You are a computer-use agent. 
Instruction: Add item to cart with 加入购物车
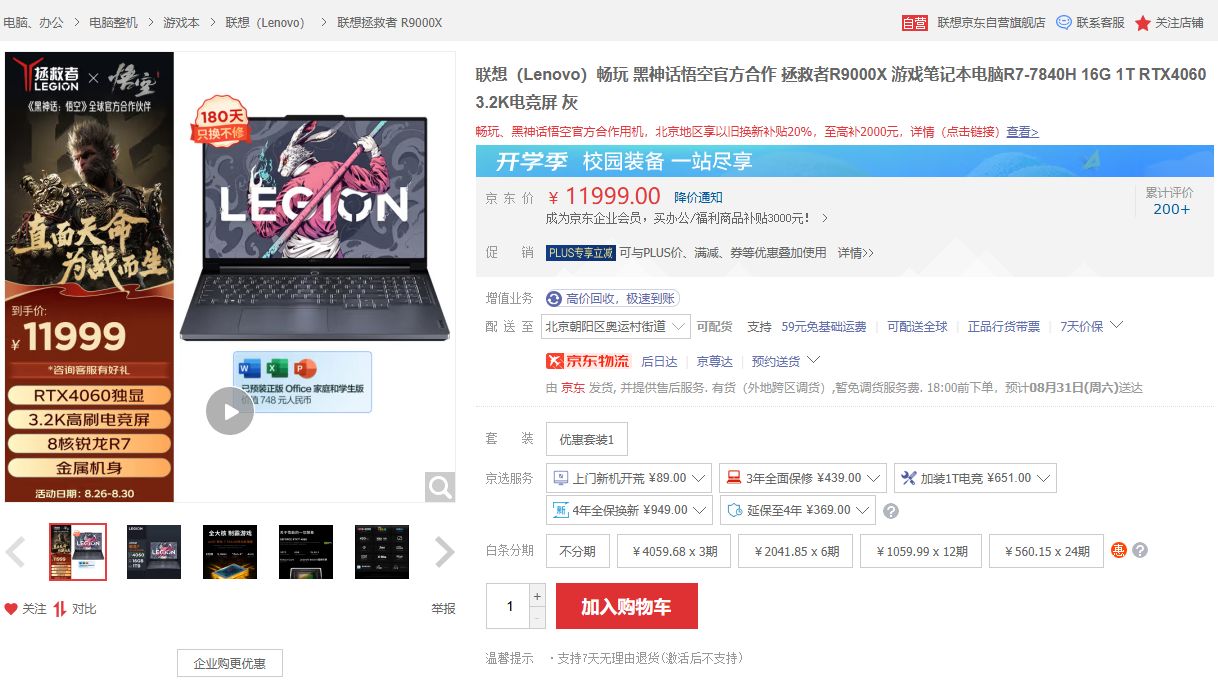pyautogui.click(x=627, y=606)
